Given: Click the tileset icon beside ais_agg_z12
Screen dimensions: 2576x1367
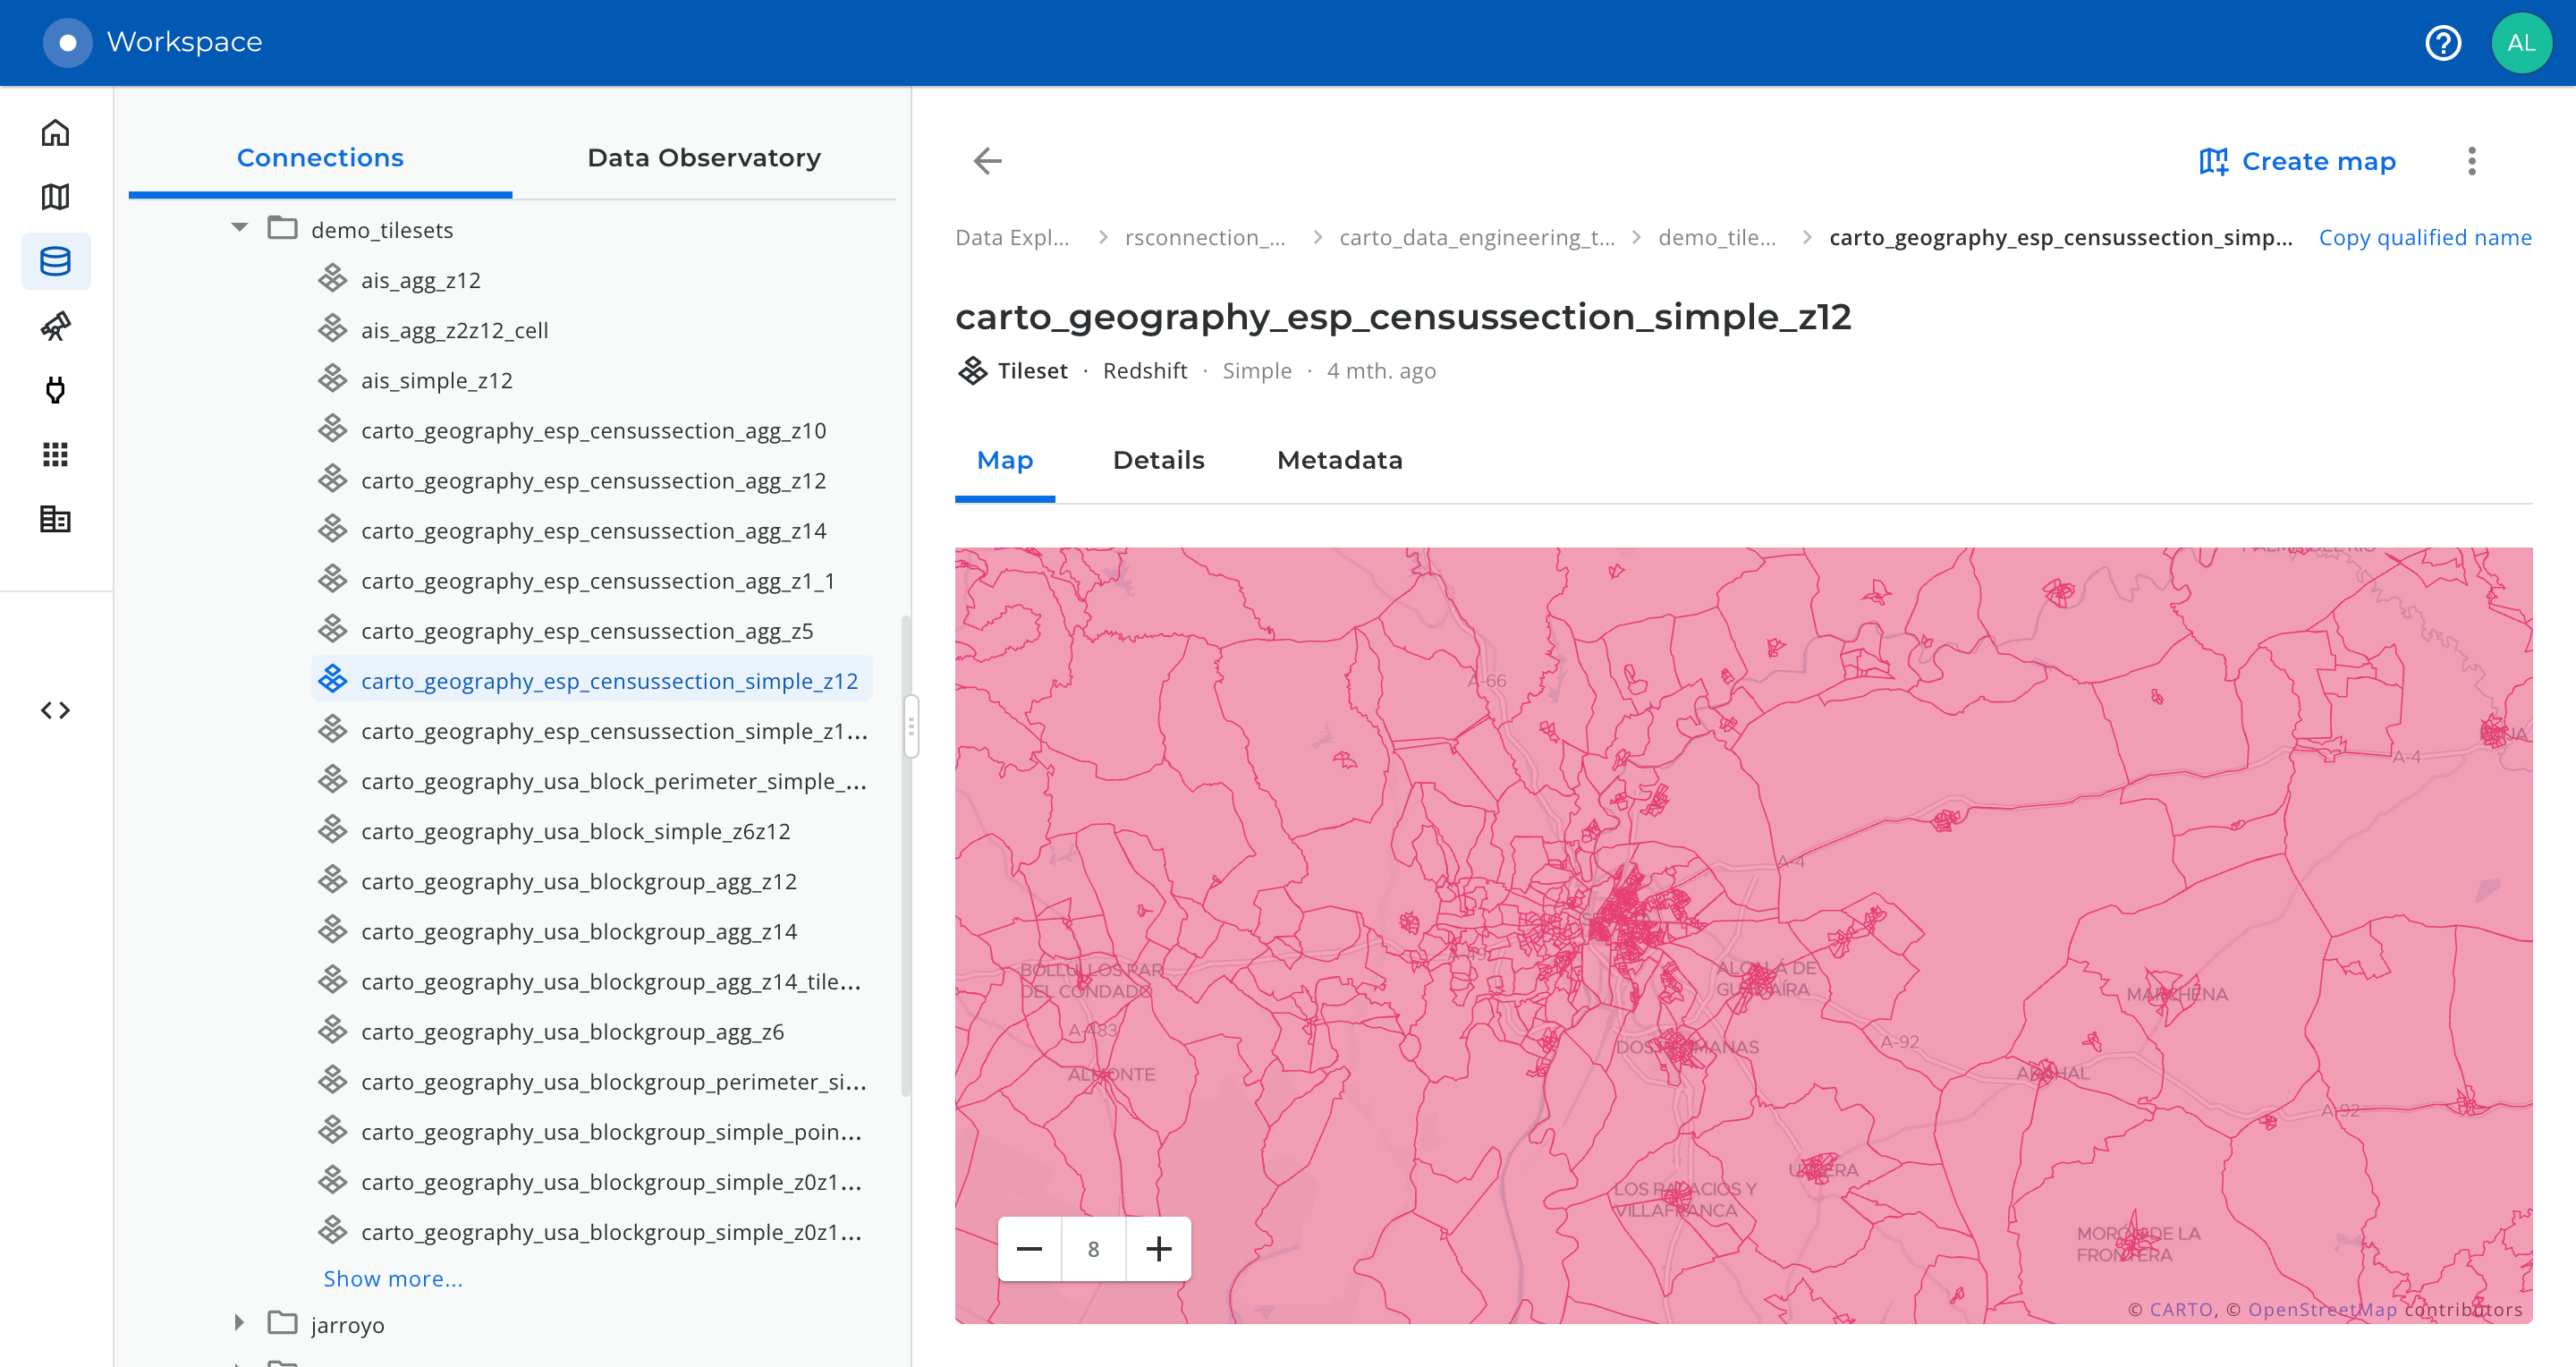Looking at the screenshot, I should click(332, 279).
